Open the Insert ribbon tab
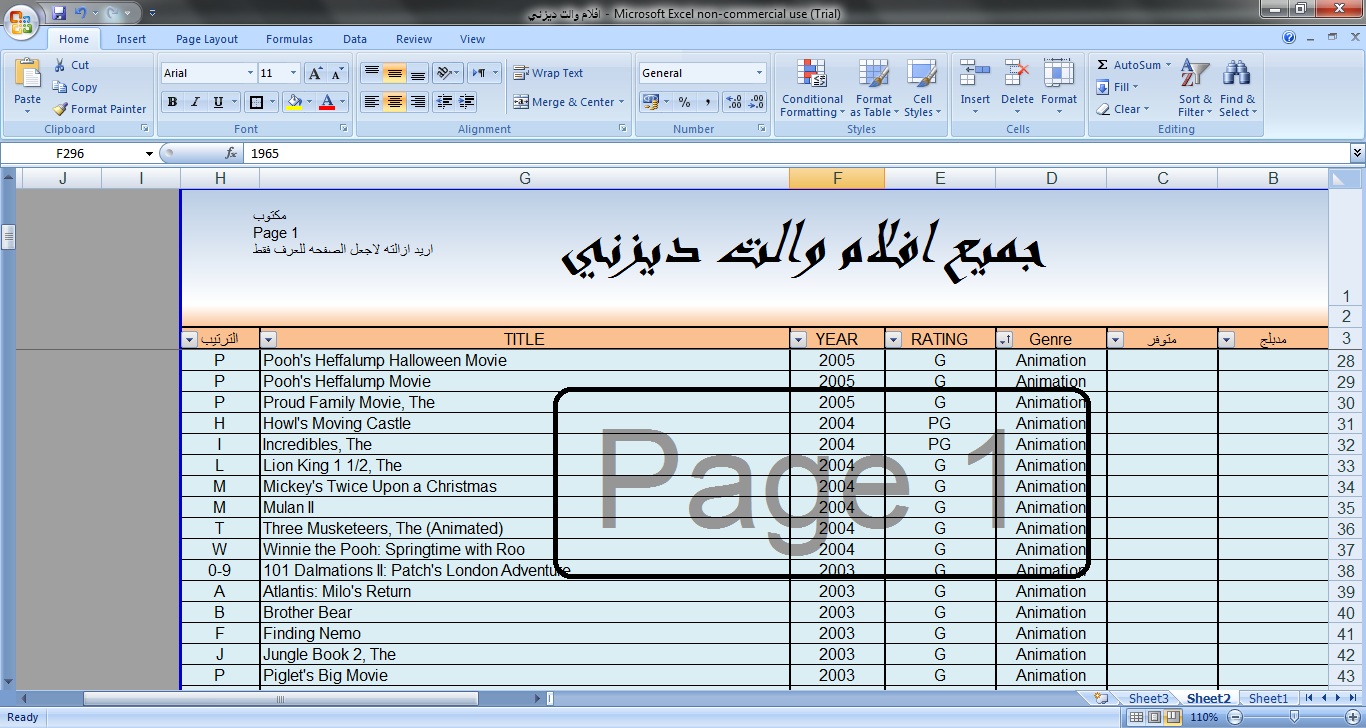 pyautogui.click(x=131, y=39)
